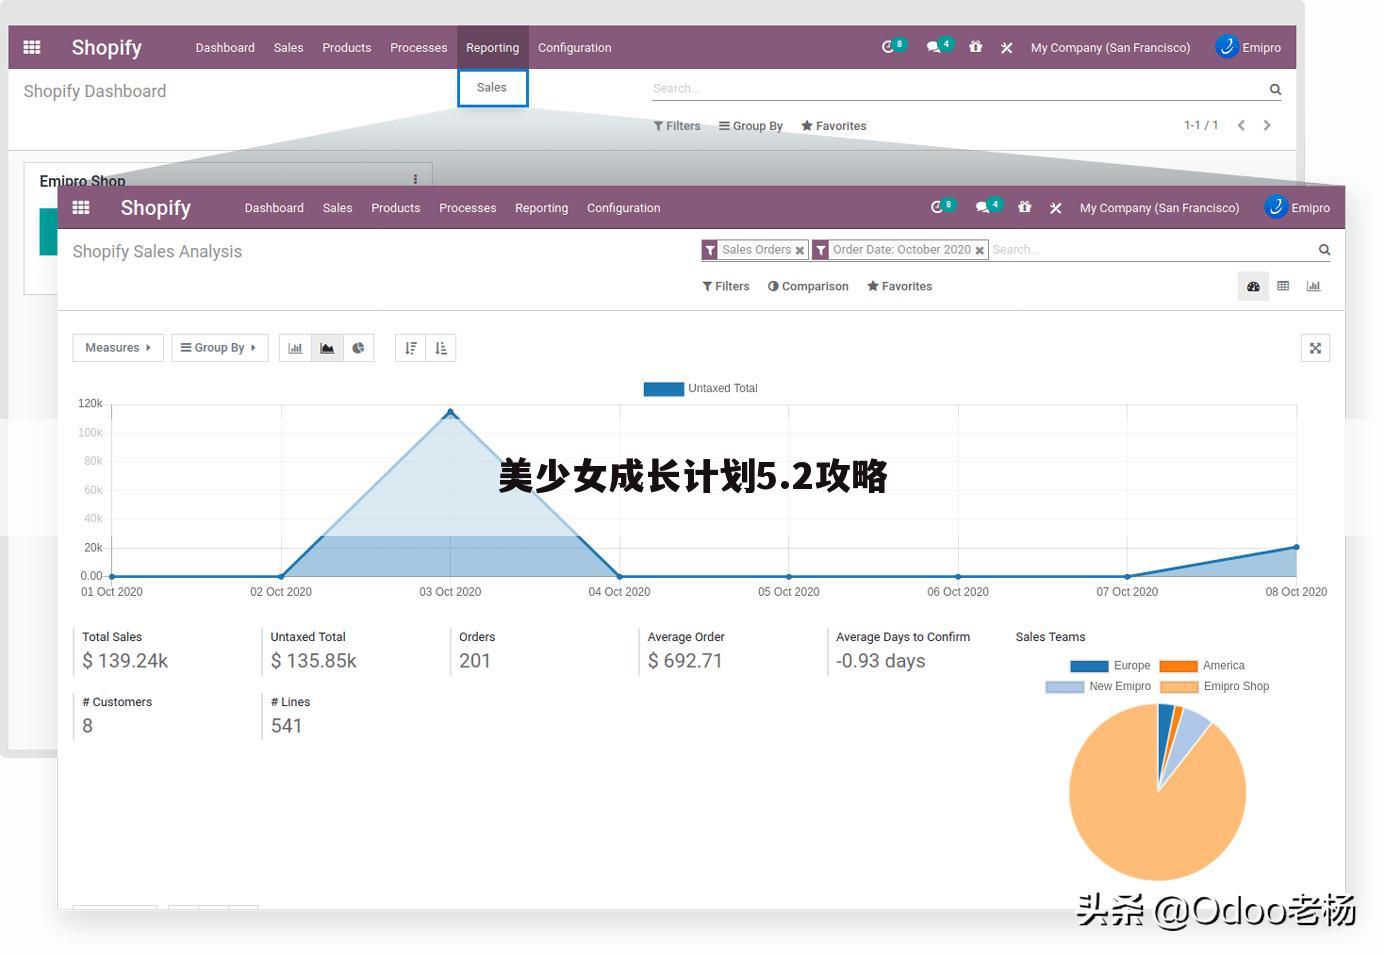Open Group By dropdown in Shopify Dashboard
The image size is (1384, 955).
click(751, 126)
